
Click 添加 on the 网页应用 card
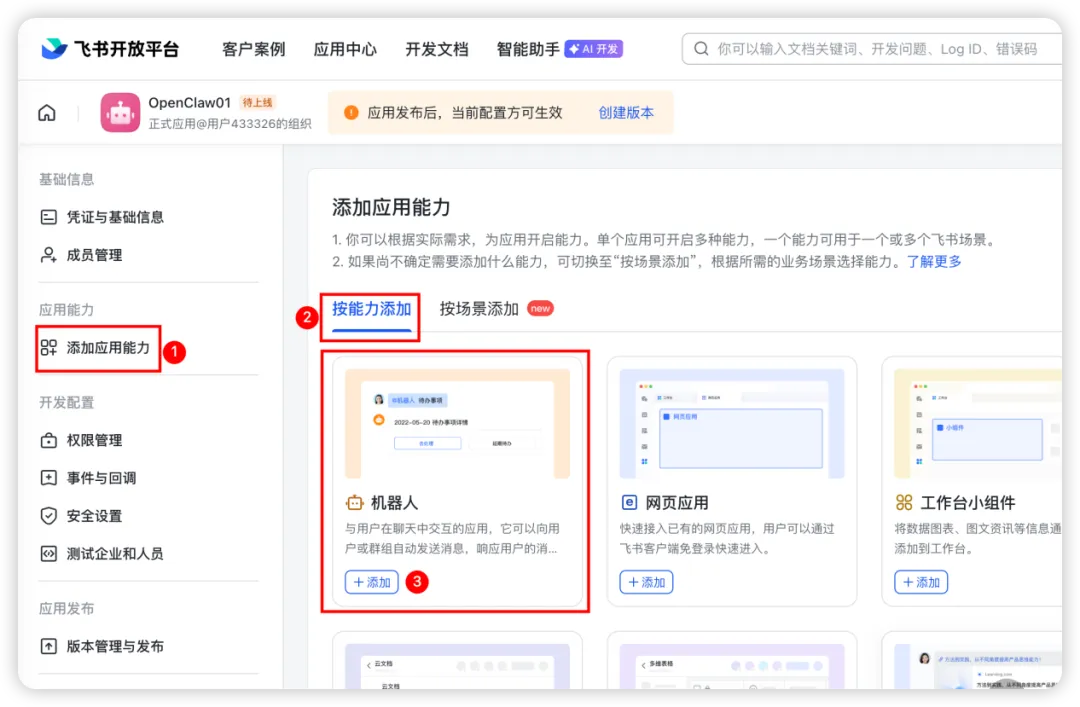point(646,581)
